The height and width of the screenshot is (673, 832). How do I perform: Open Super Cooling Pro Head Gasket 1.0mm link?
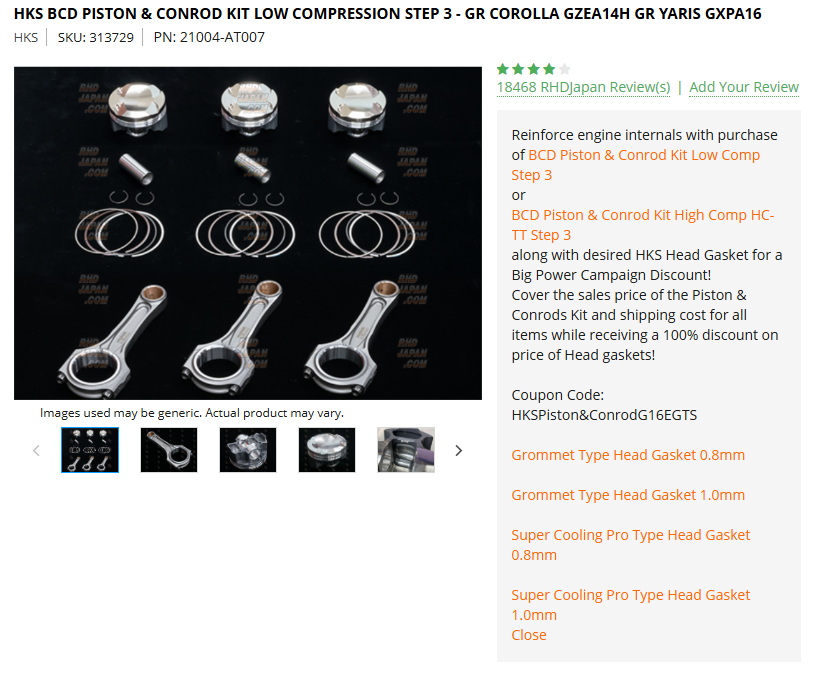click(631, 605)
